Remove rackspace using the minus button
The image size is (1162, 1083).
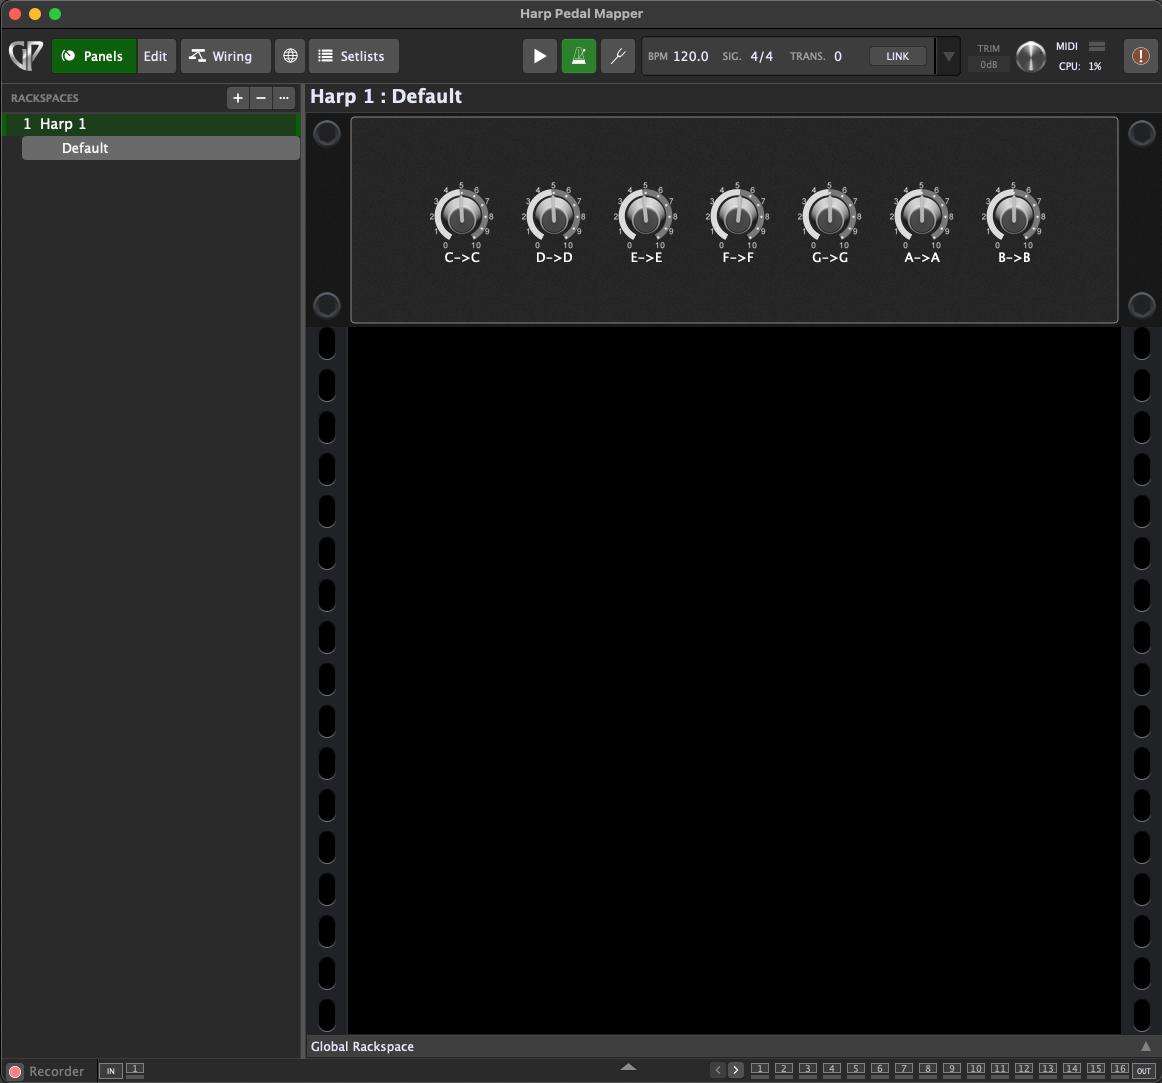tap(261, 98)
